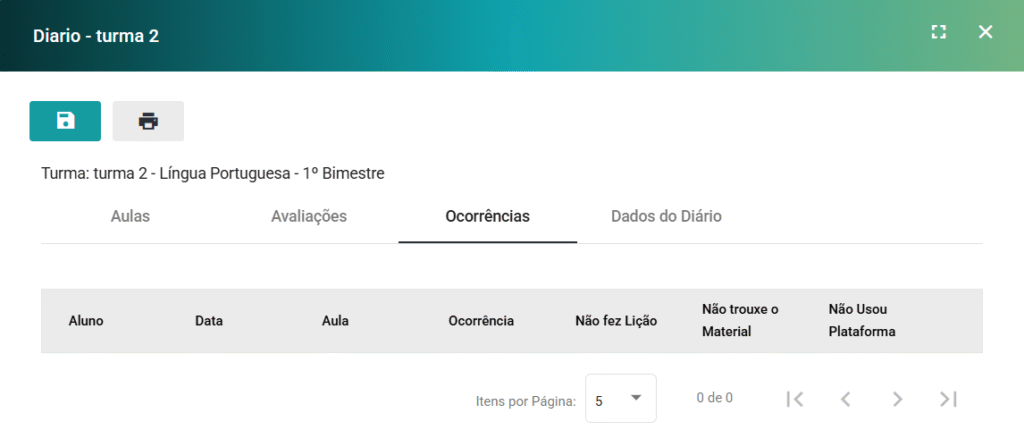Go to previous page arrow
The image size is (1024, 447).
[x=846, y=399]
